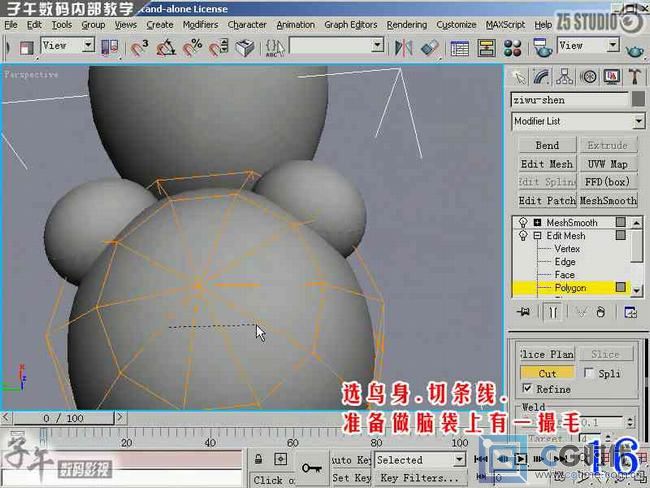
Task: Toggle Show End Result icon
Action: pyautogui.click(x=553, y=312)
